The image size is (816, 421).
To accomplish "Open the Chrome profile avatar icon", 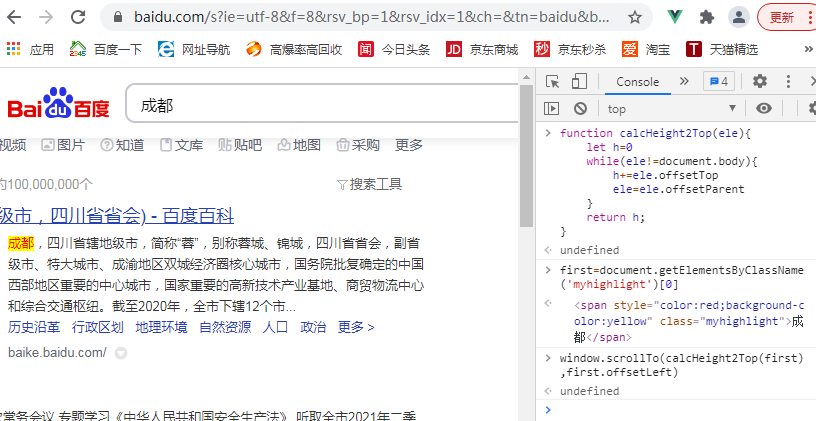I will coord(738,17).
